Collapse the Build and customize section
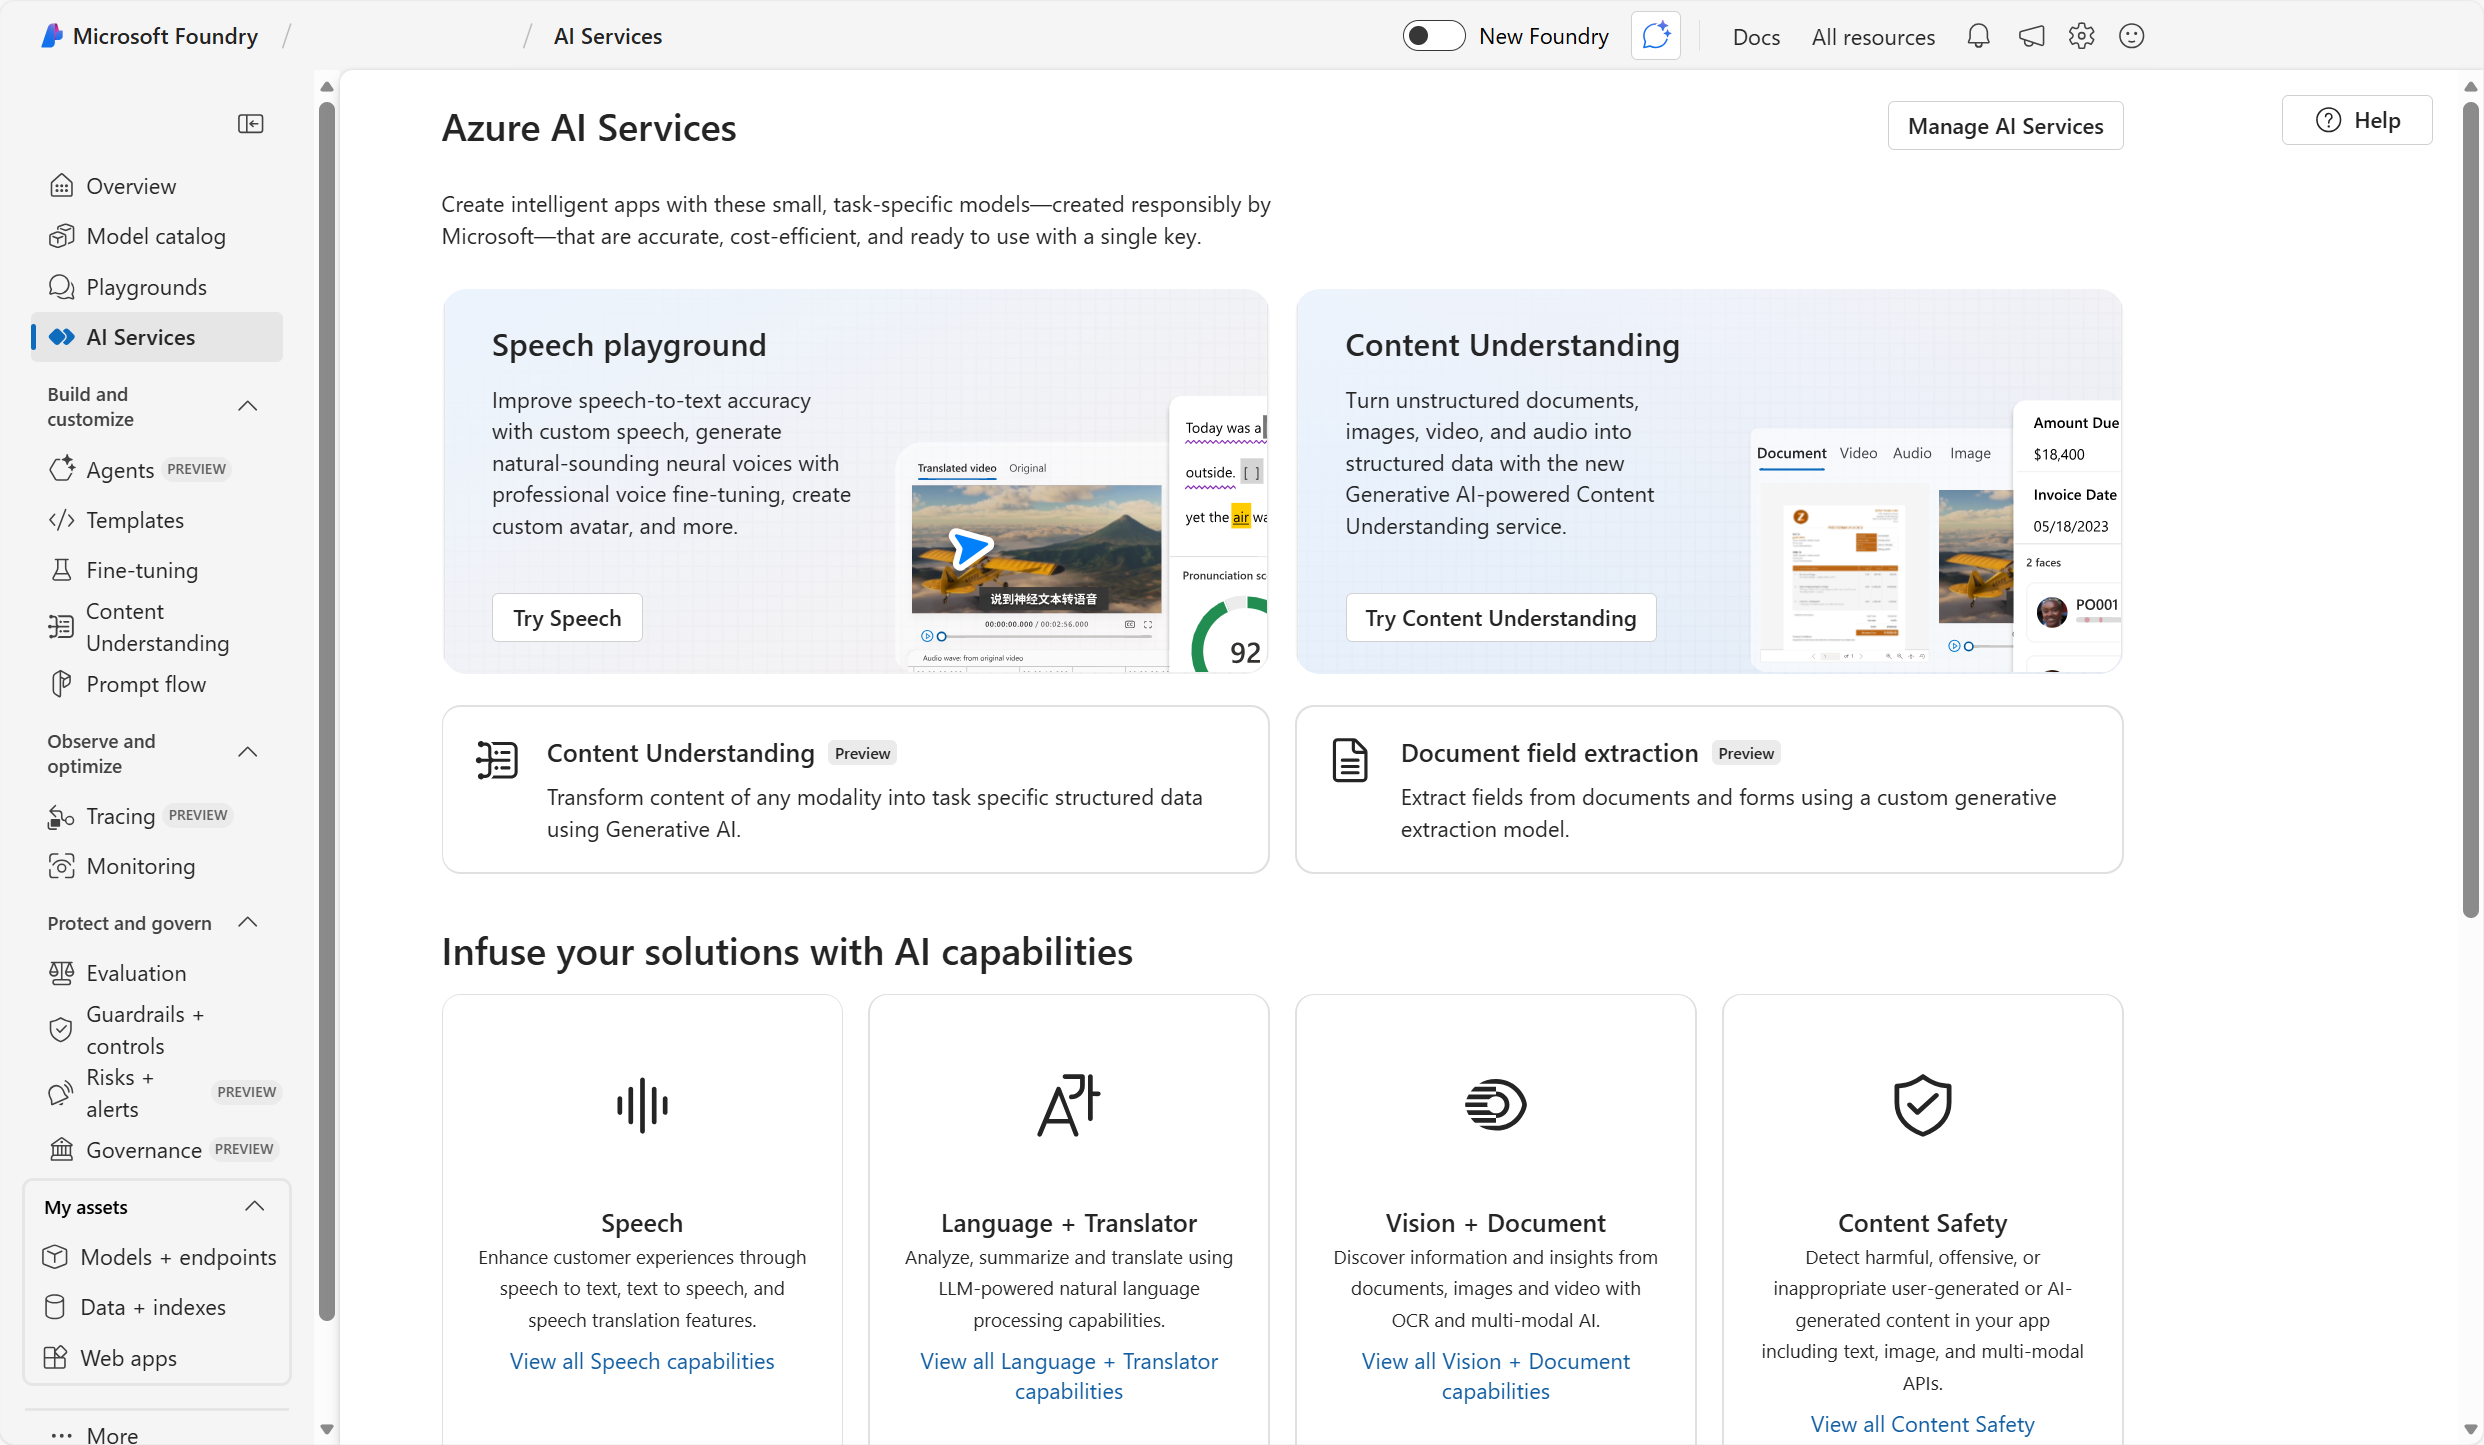Image resolution: width=2484 pixels, height=1445 pixels. (248, 406)
